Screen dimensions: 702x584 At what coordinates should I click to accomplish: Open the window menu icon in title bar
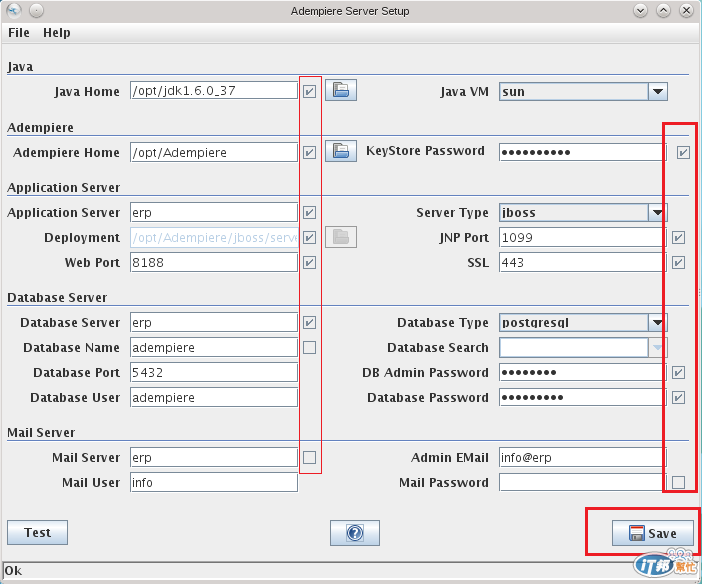click(x=14, y=10)
